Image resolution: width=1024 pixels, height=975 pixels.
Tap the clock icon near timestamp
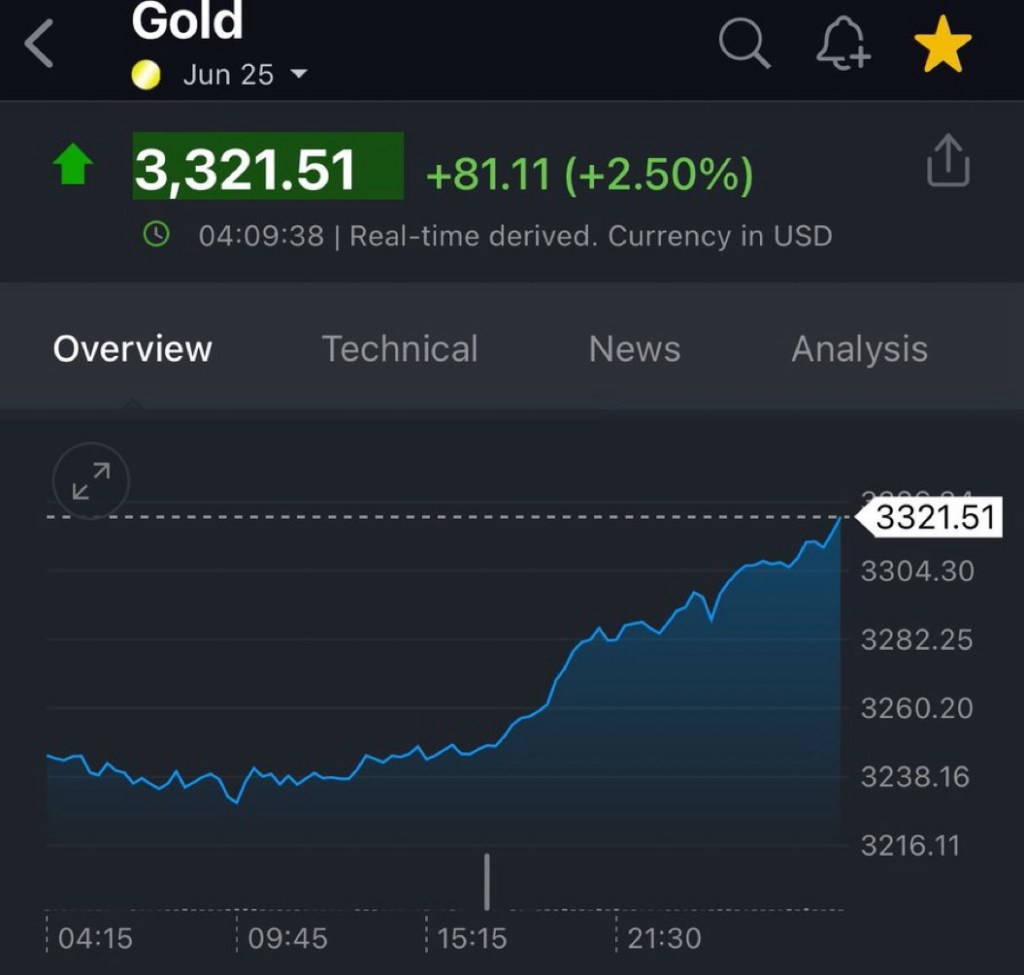156,235
